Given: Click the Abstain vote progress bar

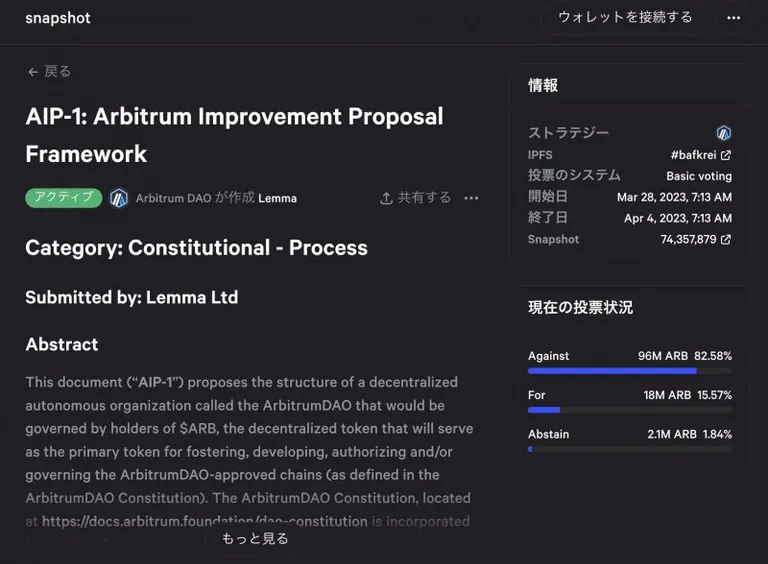Looking at the screenshot, I should tap(630, 449).
